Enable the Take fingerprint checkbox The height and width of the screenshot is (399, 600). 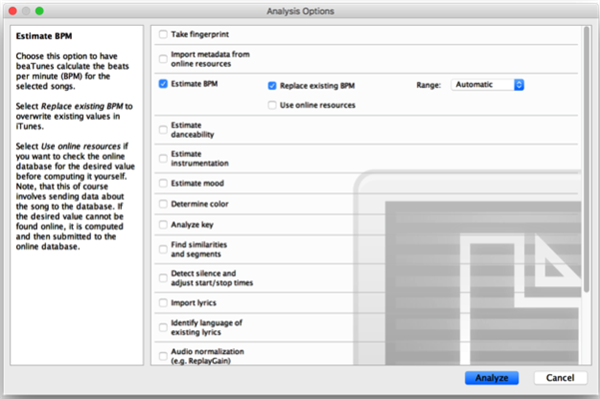(163, 34)
